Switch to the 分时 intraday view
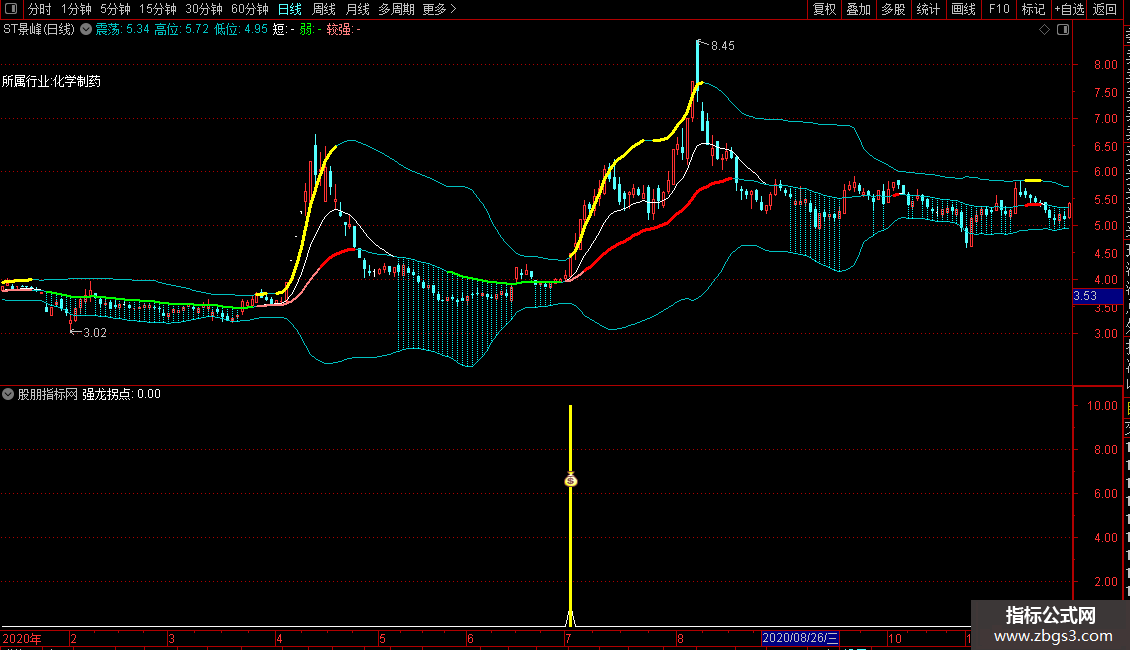Screen dimensions: 1130x650 click(40, 9)
